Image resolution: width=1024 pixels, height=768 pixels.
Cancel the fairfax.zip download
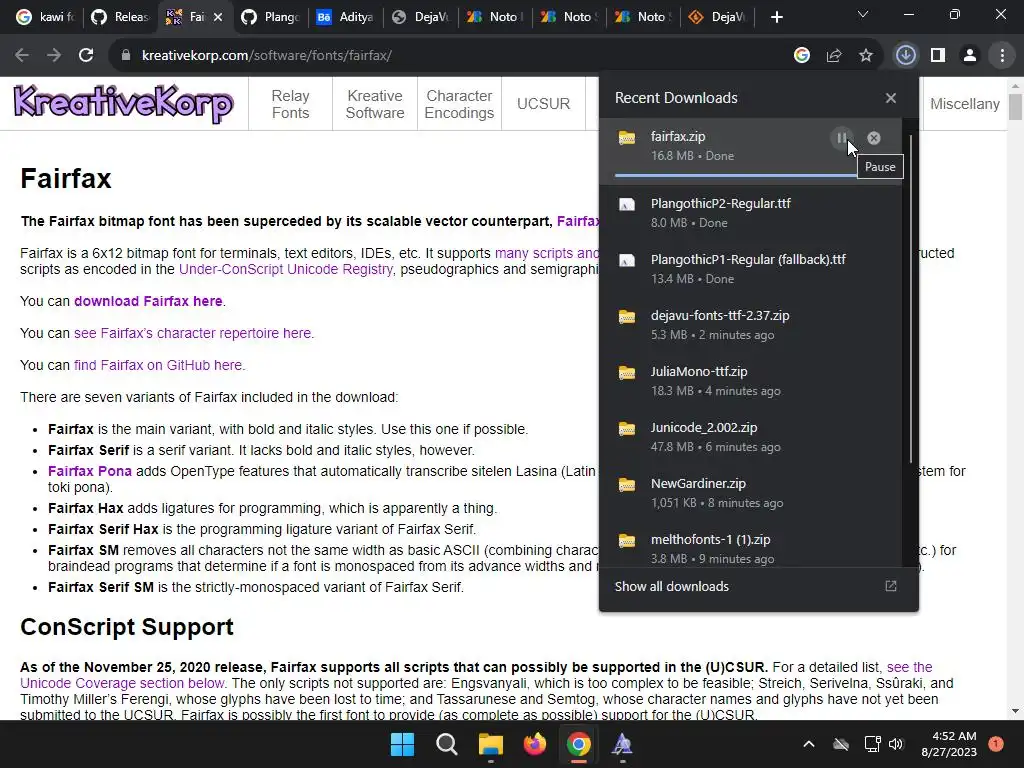[x=873, y=138]
